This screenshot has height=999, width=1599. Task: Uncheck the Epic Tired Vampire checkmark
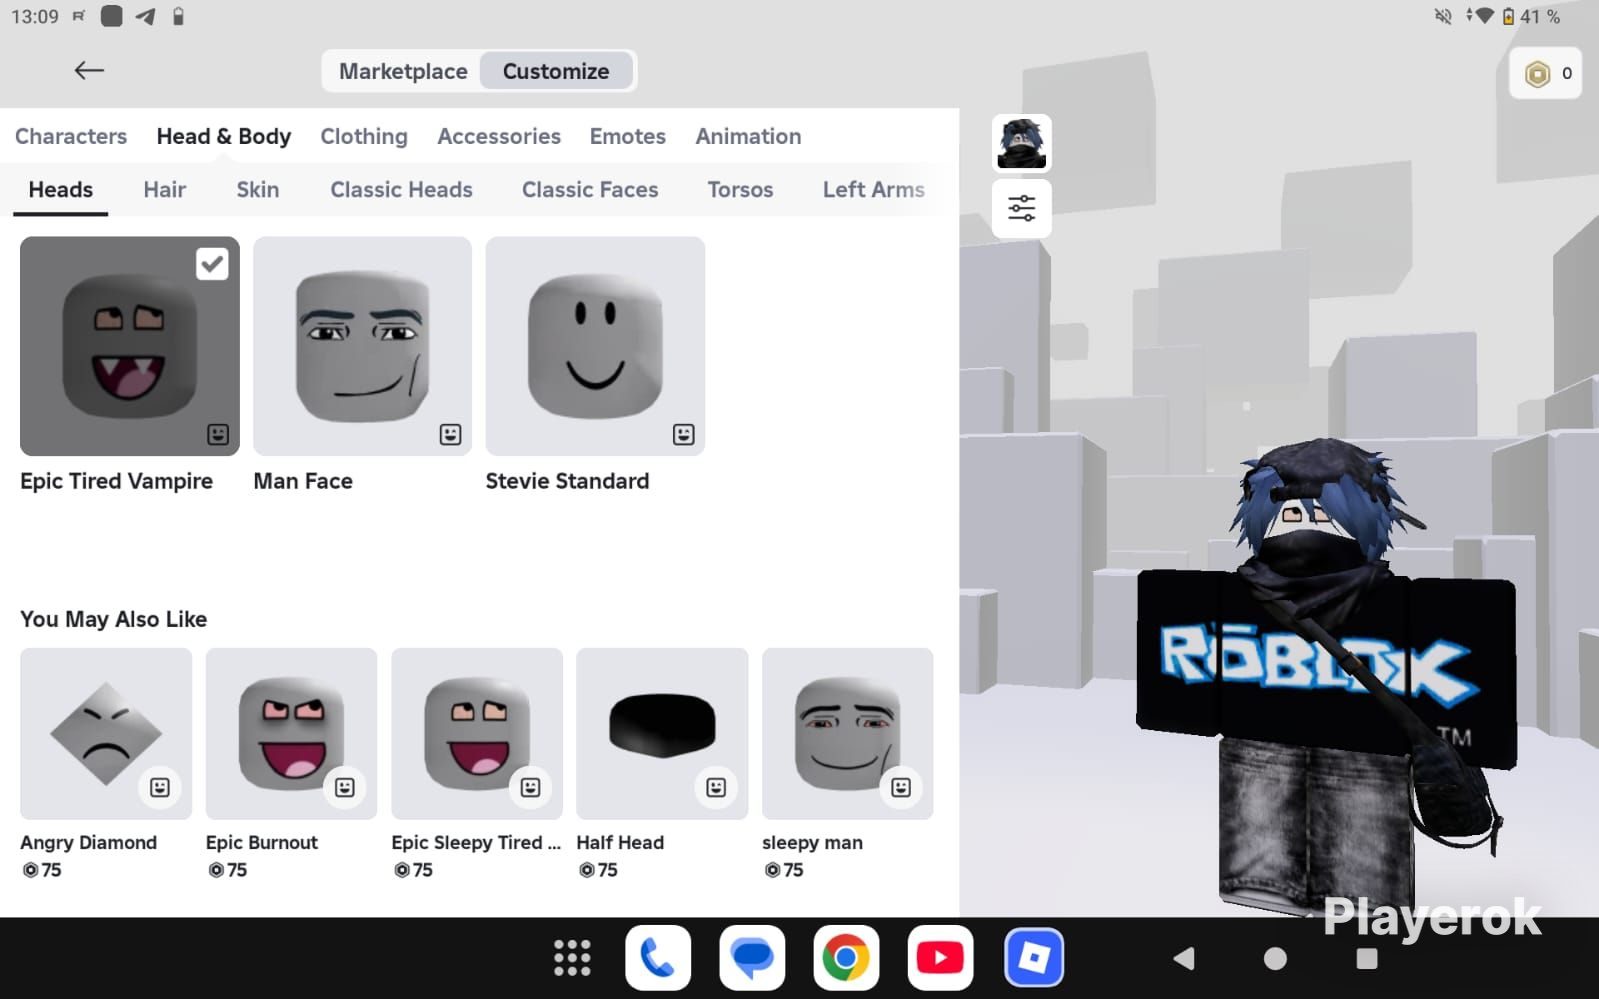[212, 264]
